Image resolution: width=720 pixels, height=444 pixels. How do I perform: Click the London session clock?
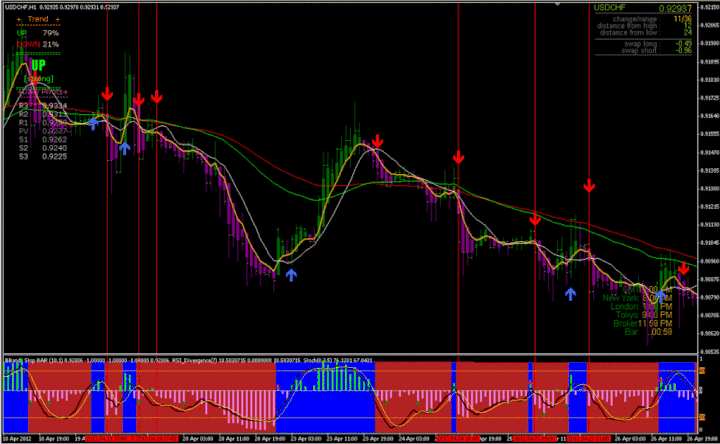(x=641, y=307)
